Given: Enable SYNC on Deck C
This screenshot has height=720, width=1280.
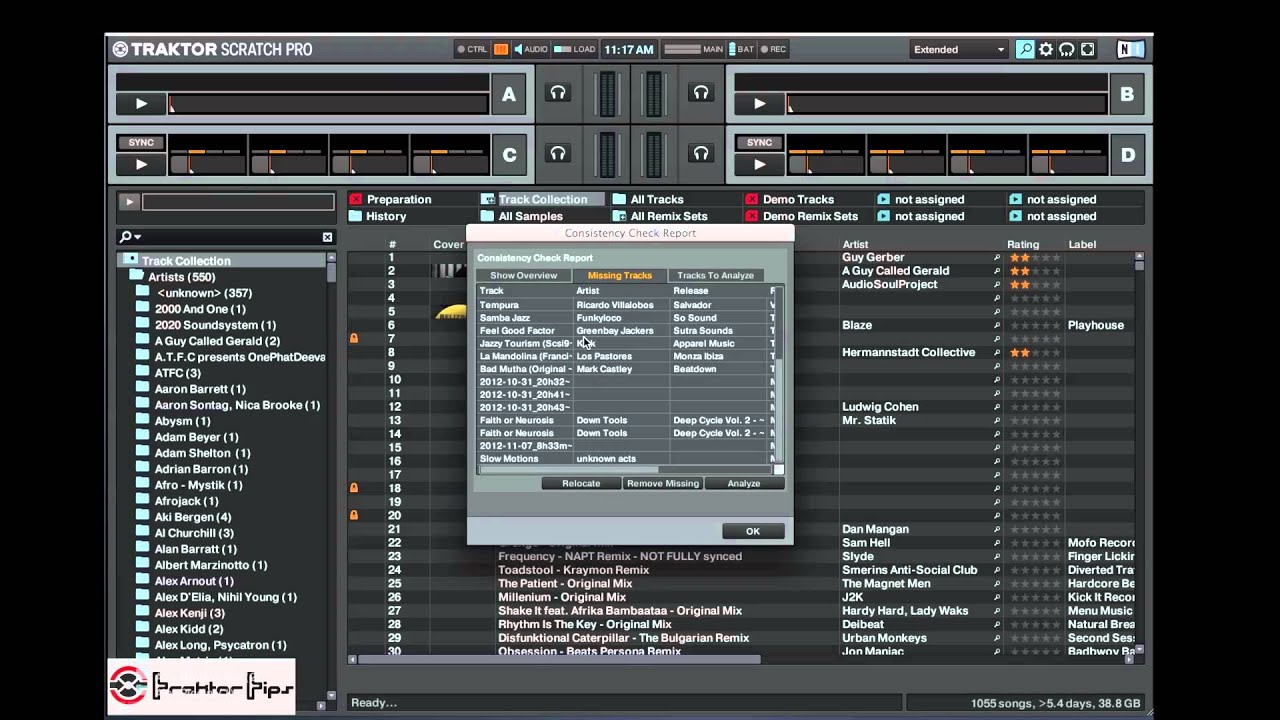Looking at the screenshot, I should (x=141, y=143).
